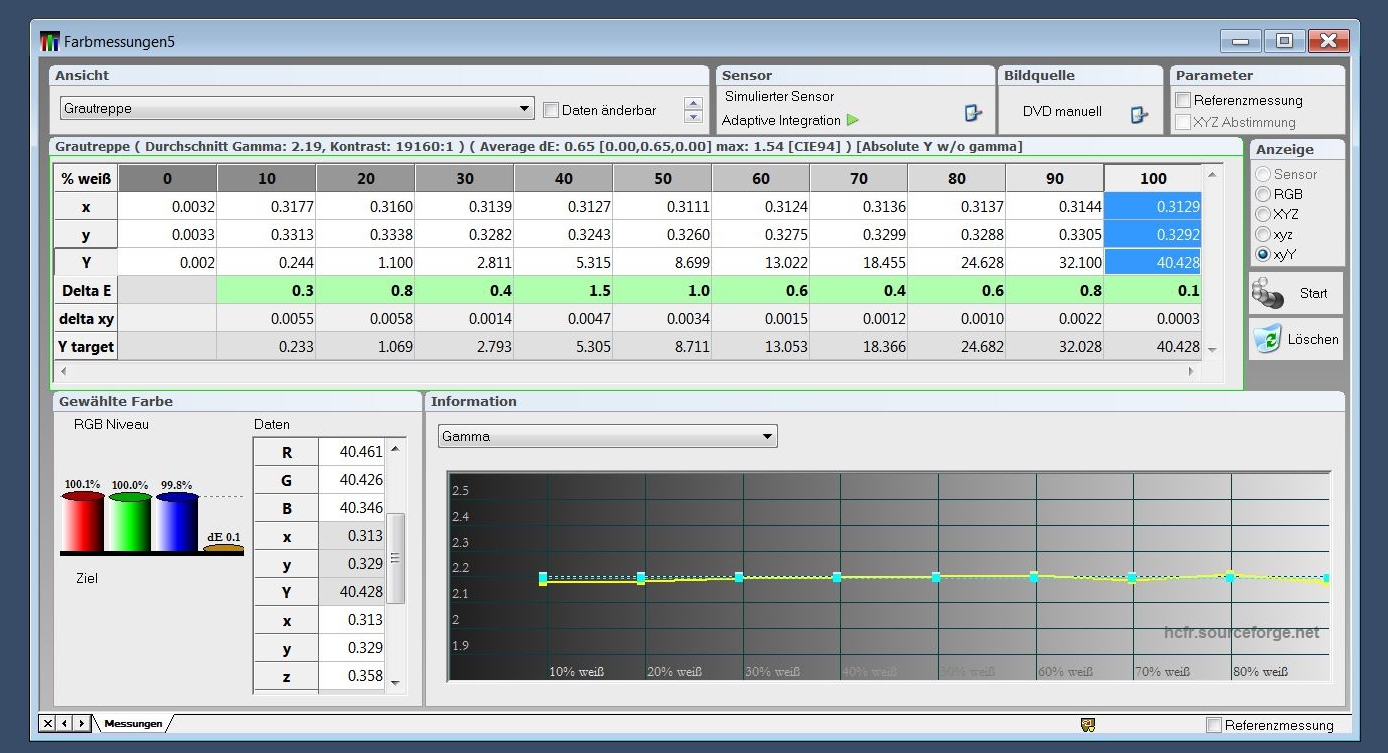
Task: Click the left arrow beside Messungen tab
Action: coord(64,723)
